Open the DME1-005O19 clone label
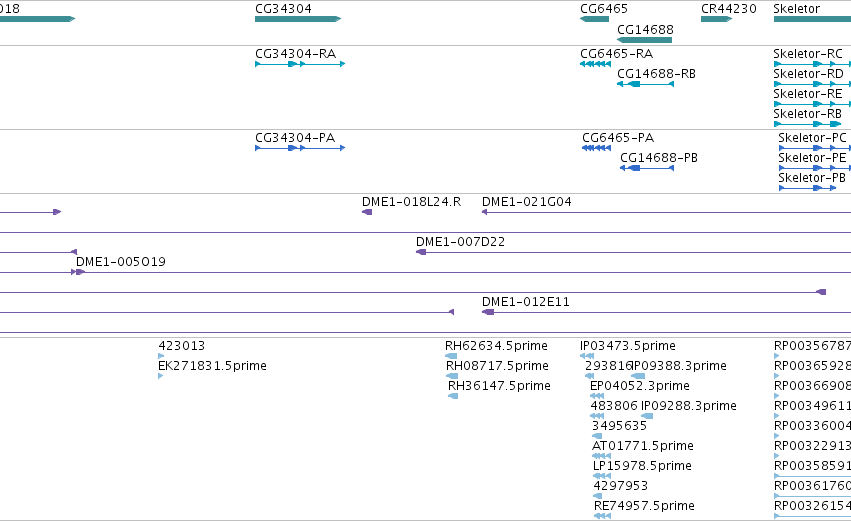 tap(120, 262)
